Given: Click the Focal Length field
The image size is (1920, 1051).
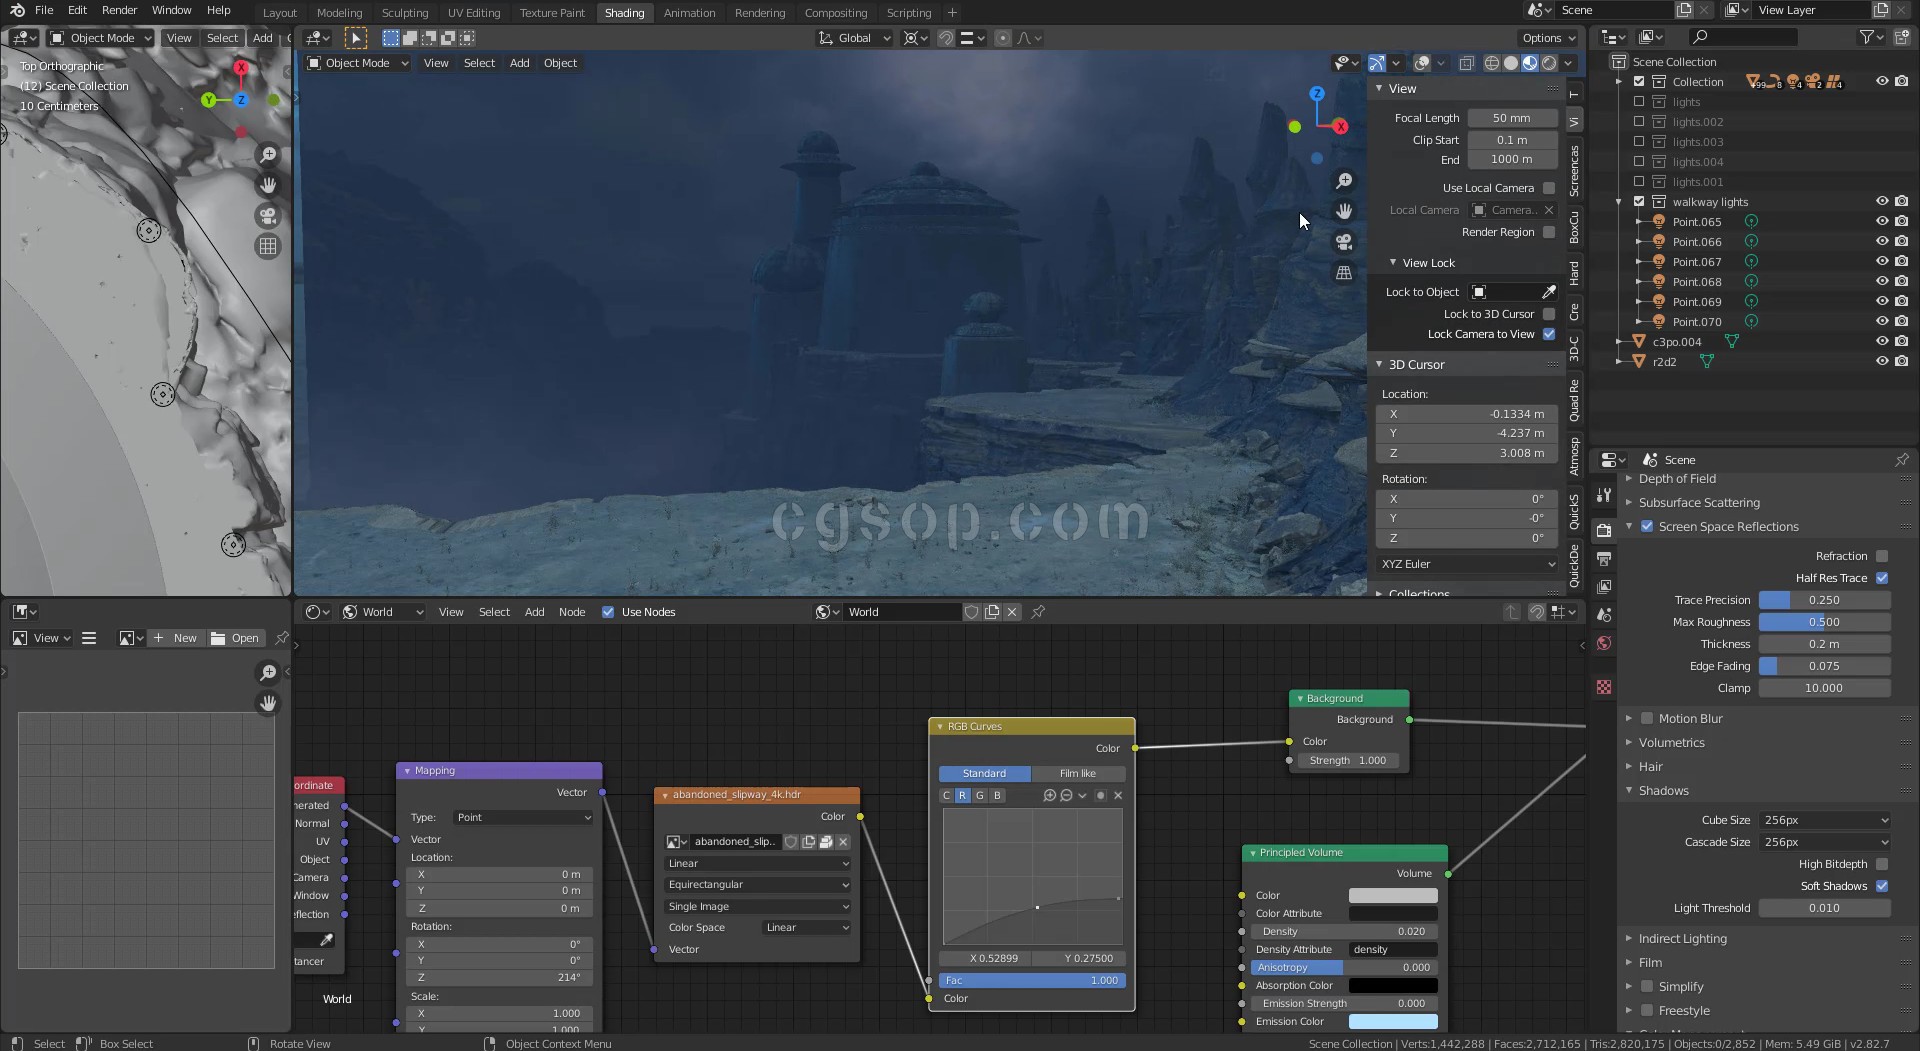Looking at the screenshot, I should point(1512,118).
